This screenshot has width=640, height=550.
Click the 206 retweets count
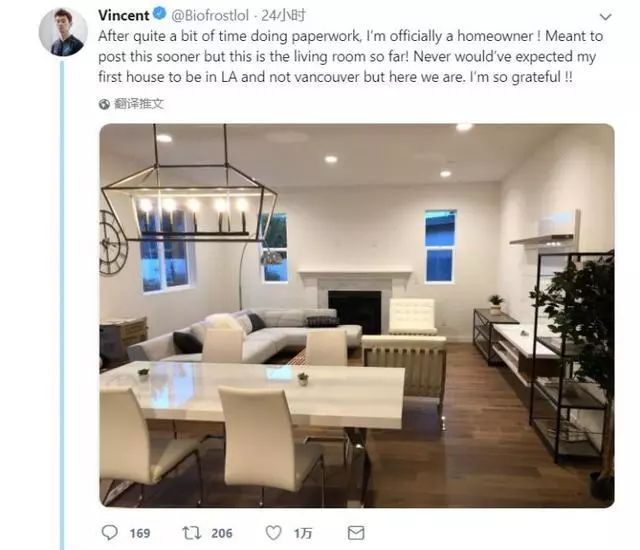pyautogui.click(x=222, y=533)
